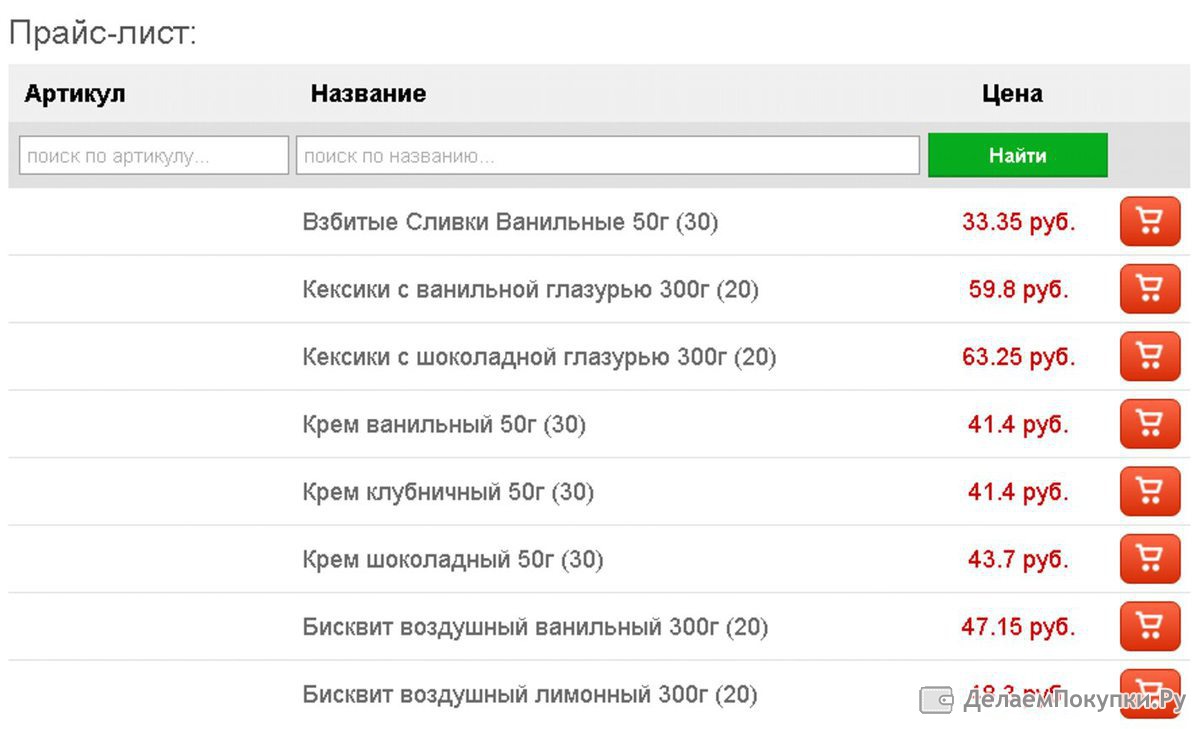Focus the поиск по артикулу field
This screenshot has height=729, width=1200.
[x=154, y=155]
